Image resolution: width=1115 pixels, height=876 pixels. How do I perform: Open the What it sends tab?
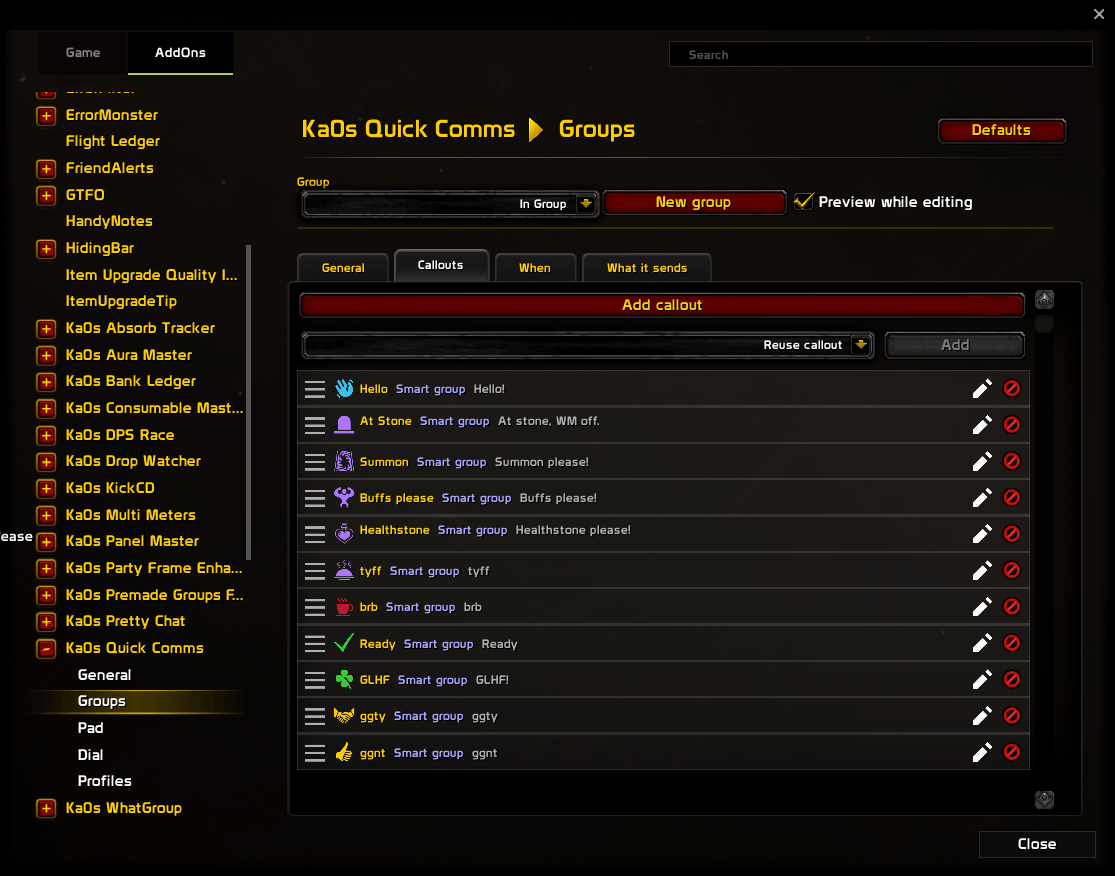(646, 267)
